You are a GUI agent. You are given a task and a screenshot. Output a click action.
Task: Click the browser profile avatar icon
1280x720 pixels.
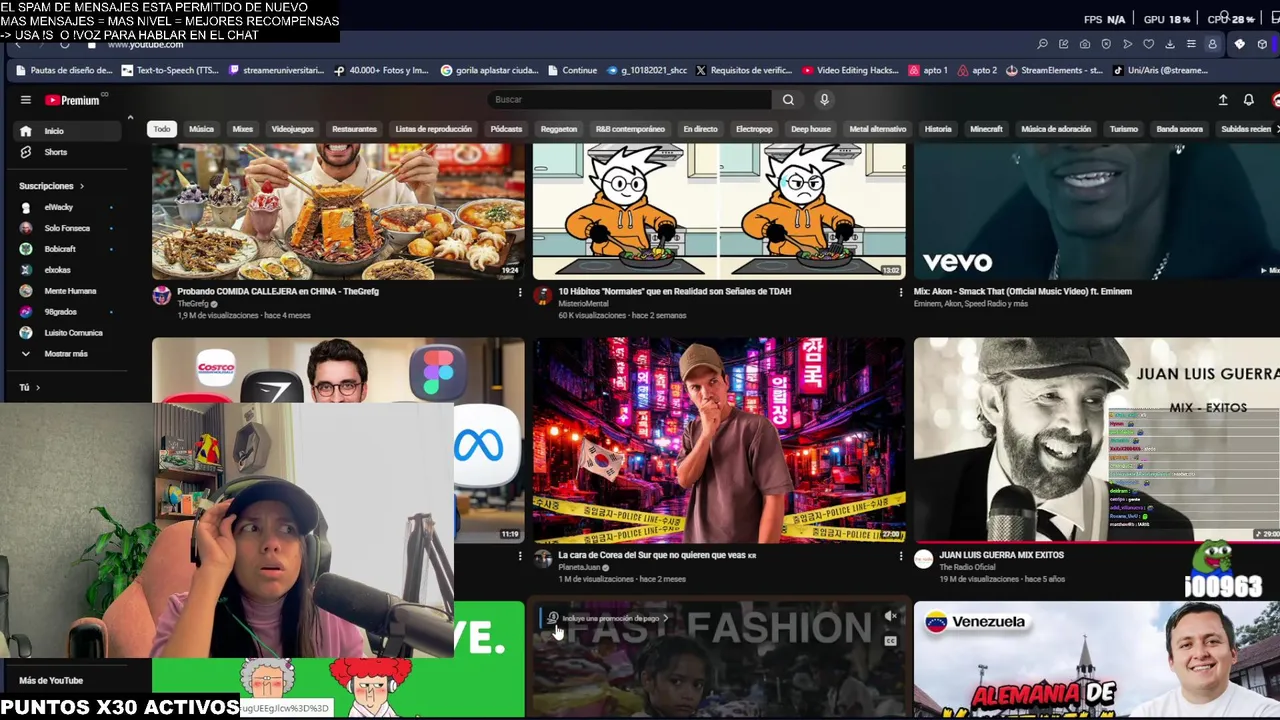point(1212,44)
